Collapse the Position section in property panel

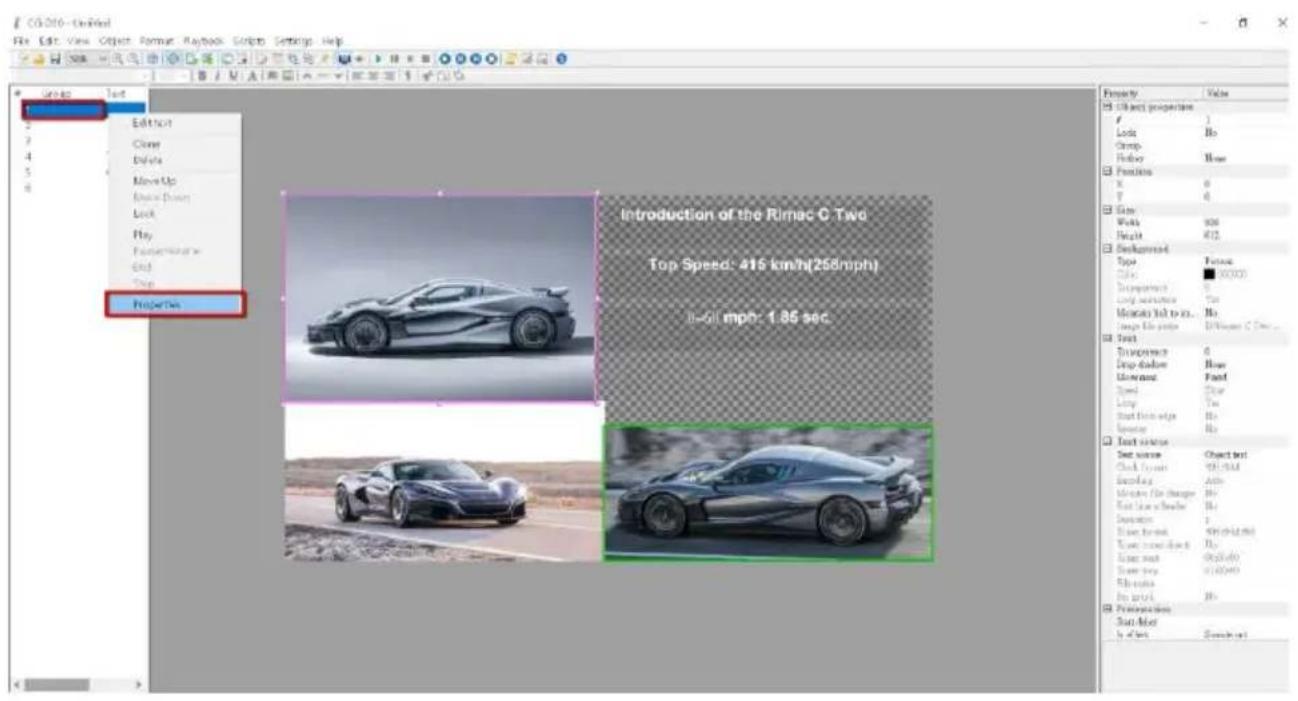1109,172
